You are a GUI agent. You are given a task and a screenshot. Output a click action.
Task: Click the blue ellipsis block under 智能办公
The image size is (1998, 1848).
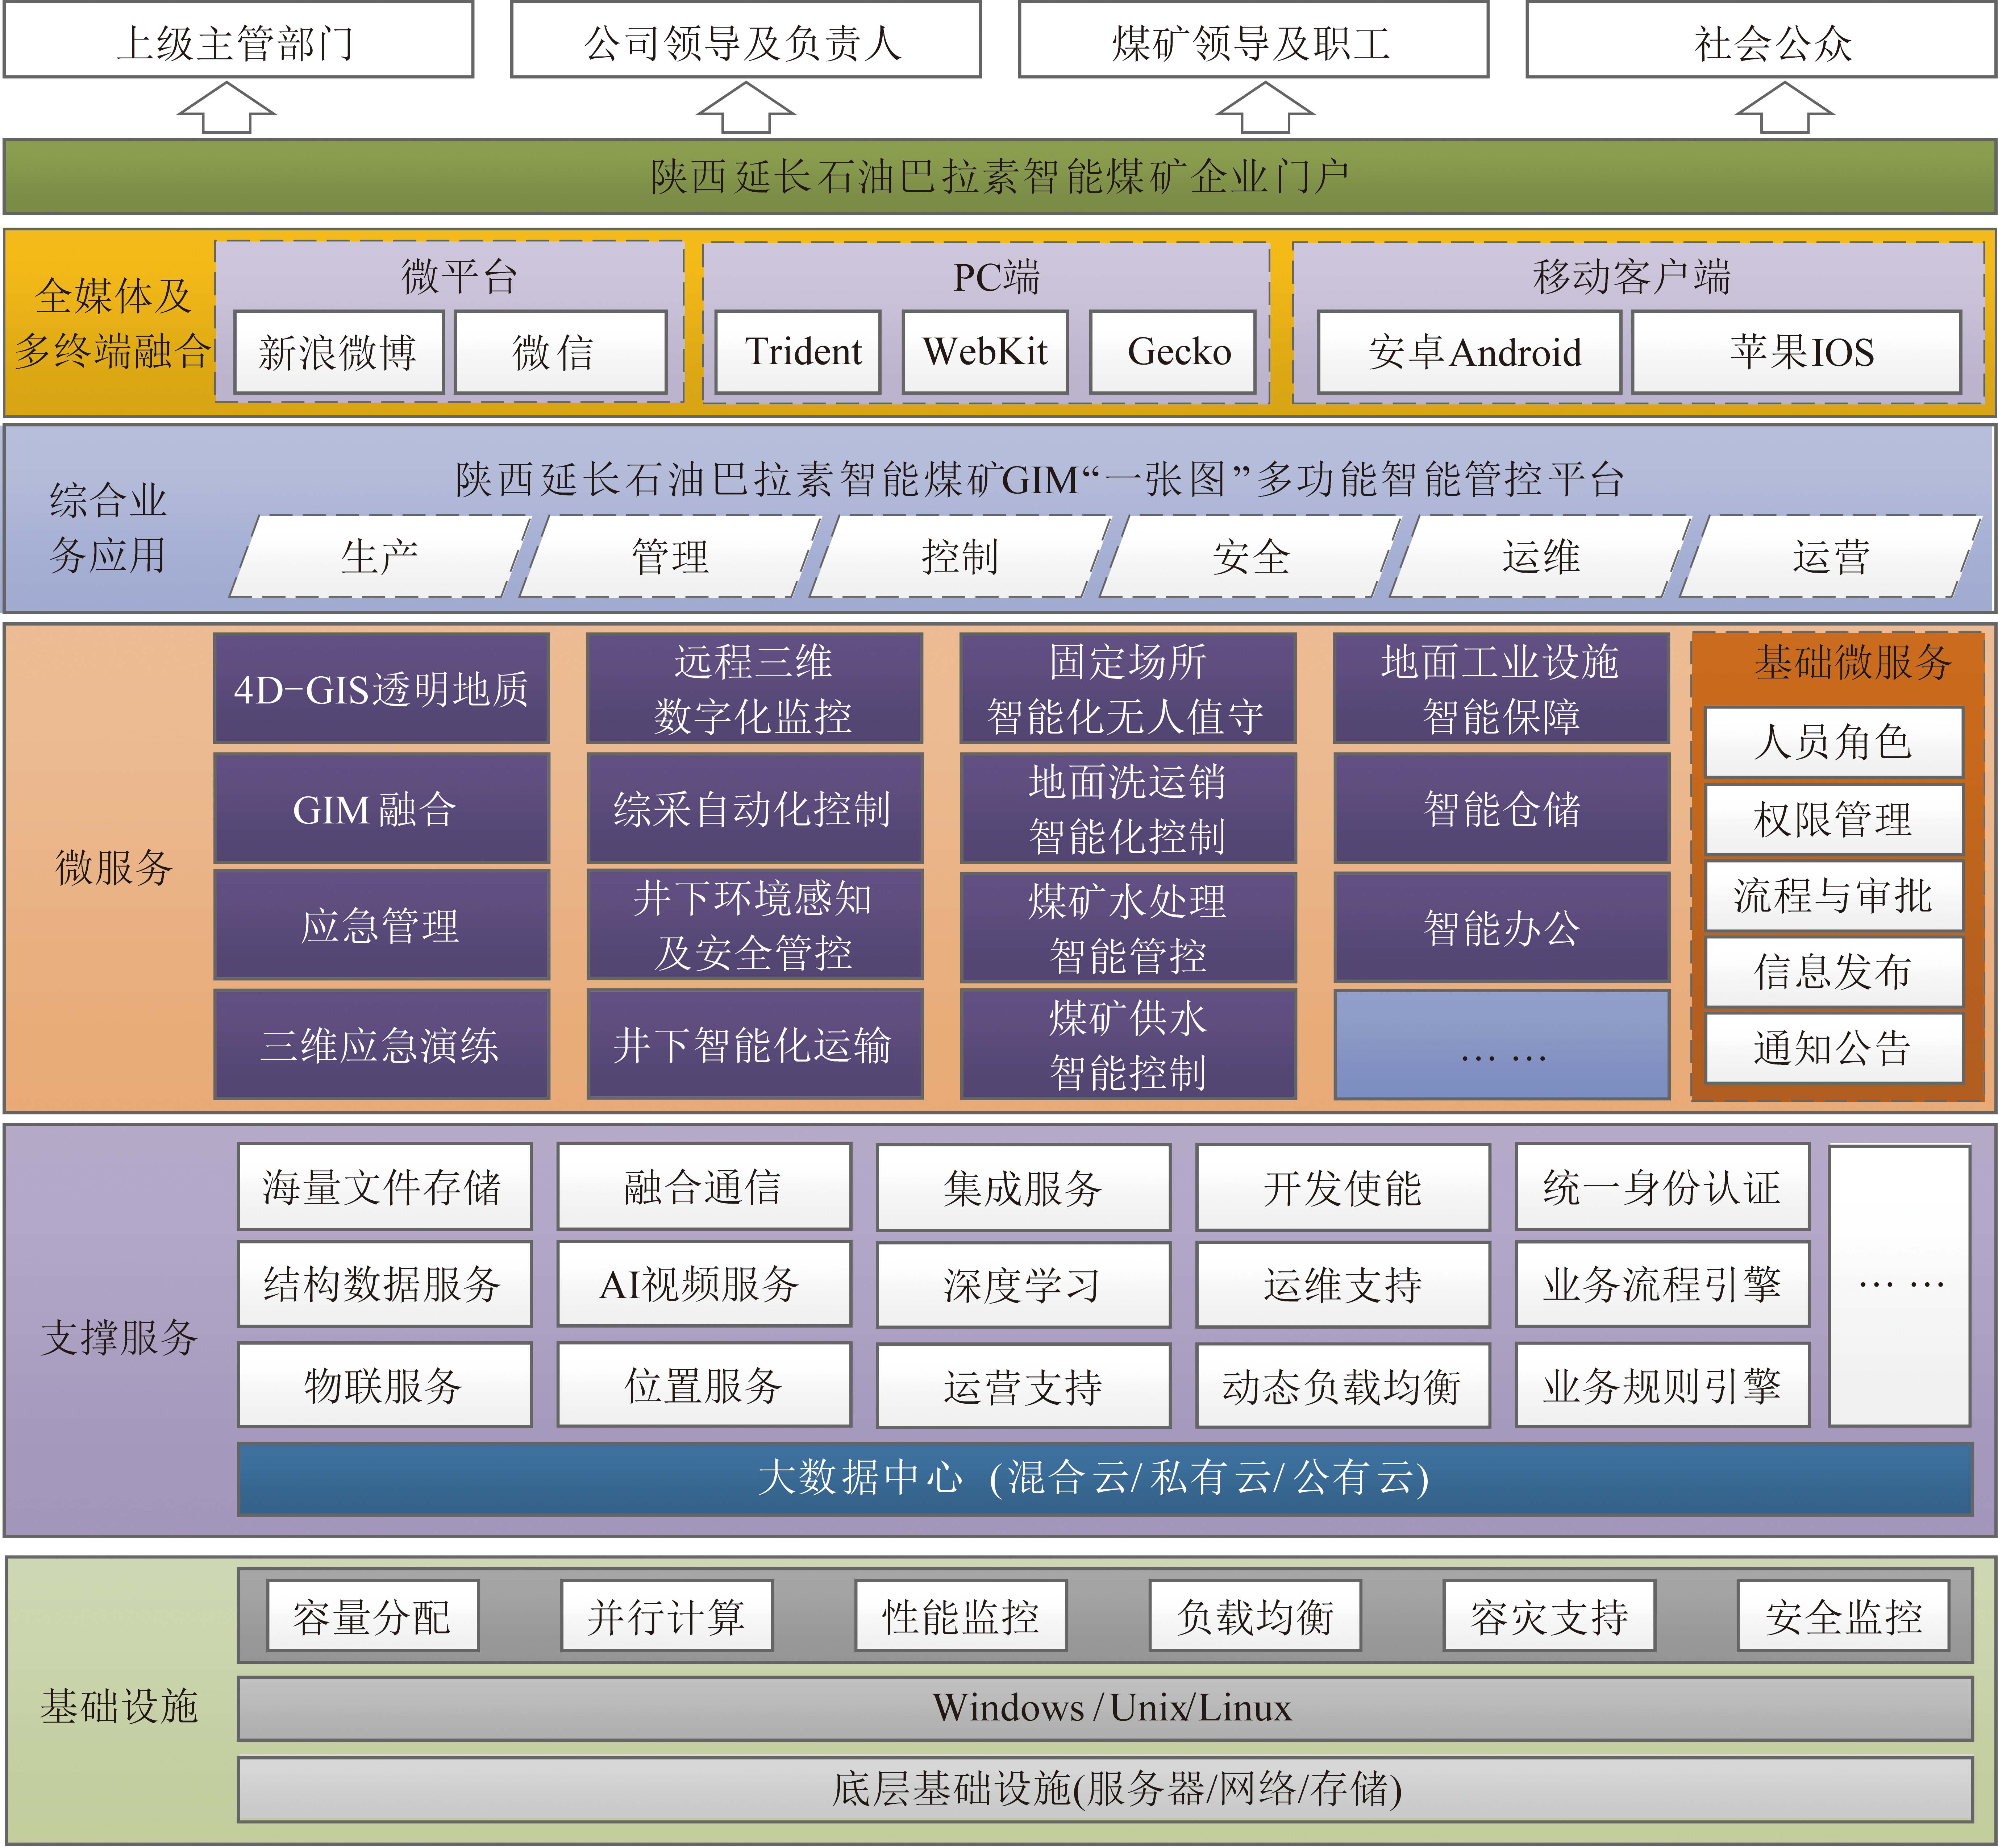[1502, 1045]
